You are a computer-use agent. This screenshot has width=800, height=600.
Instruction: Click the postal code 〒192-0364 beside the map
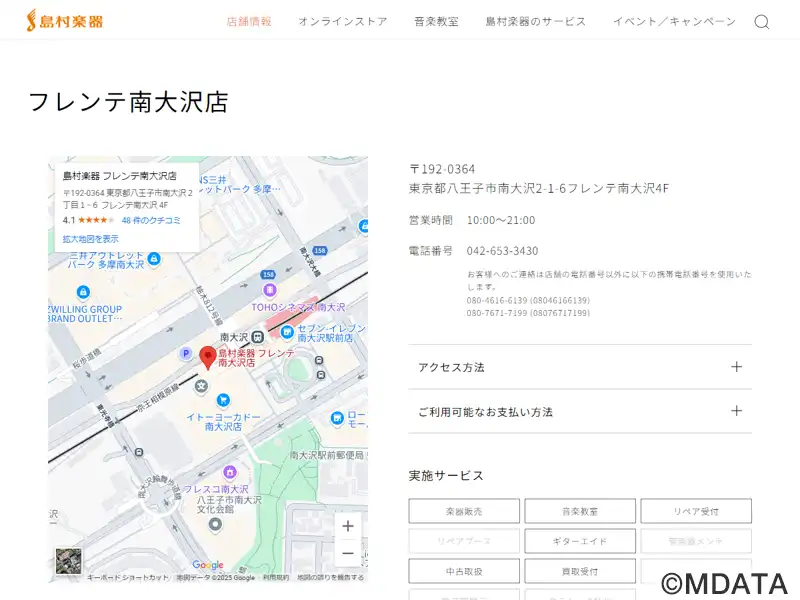point(442,169)
